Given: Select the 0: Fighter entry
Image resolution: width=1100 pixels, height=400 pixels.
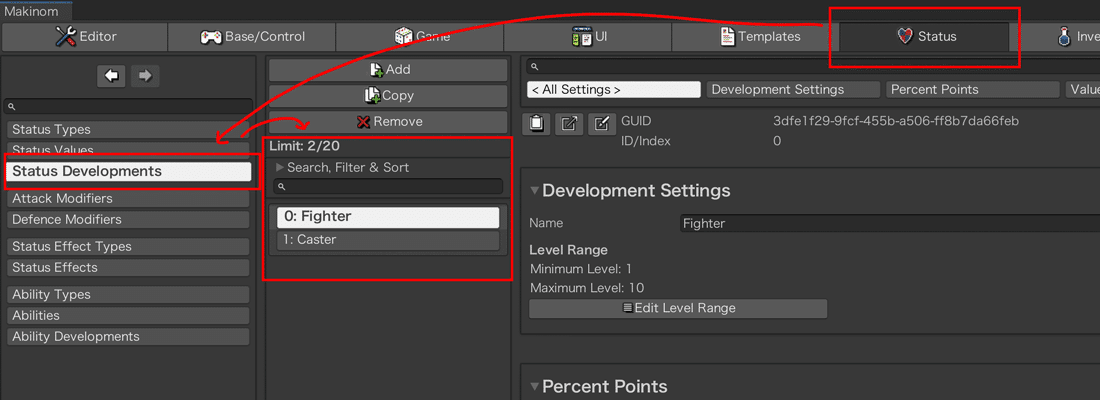Looking at the screenshot, I should point(388,217).
